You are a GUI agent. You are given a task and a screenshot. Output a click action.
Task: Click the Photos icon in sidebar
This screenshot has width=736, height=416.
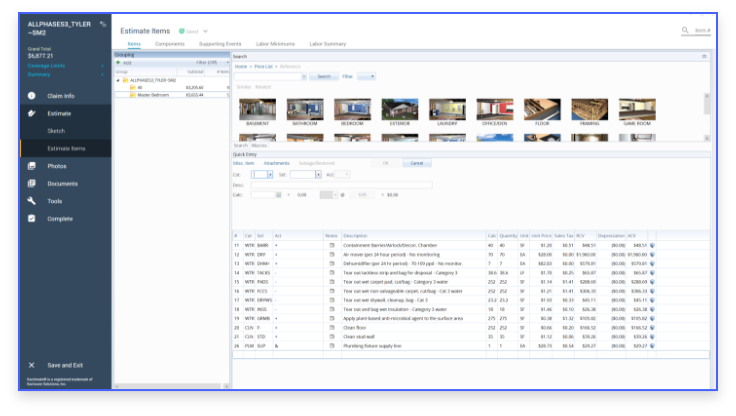(31, 166)
